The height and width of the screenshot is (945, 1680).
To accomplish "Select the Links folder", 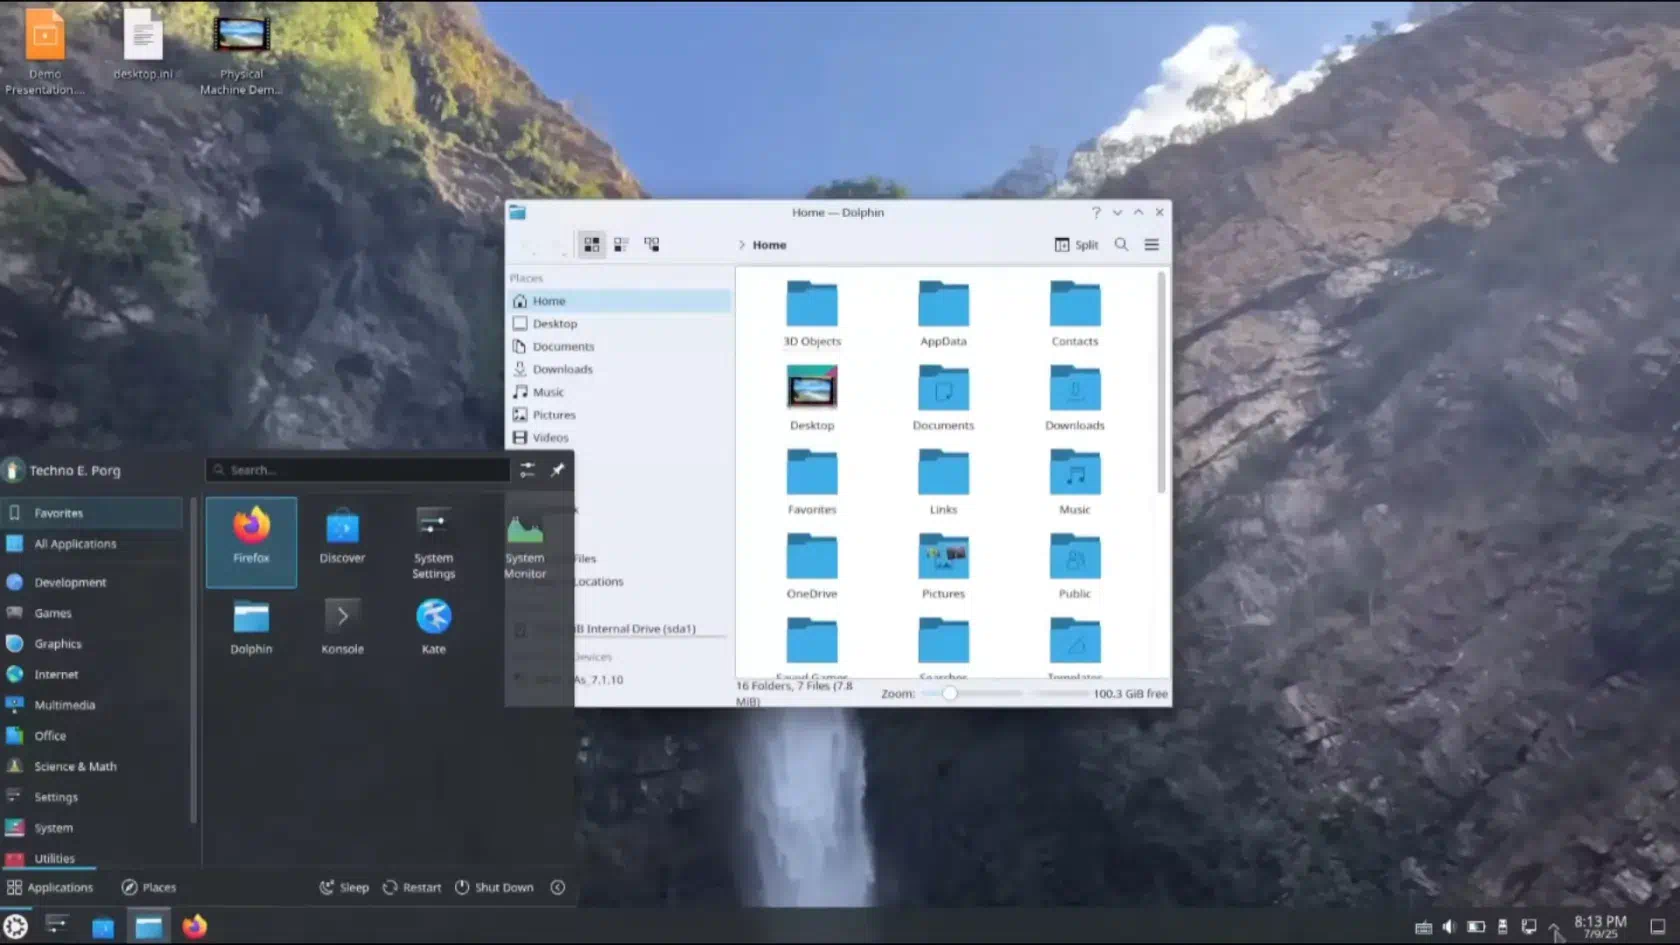I will pyautogui.click(x=943, y=482).
